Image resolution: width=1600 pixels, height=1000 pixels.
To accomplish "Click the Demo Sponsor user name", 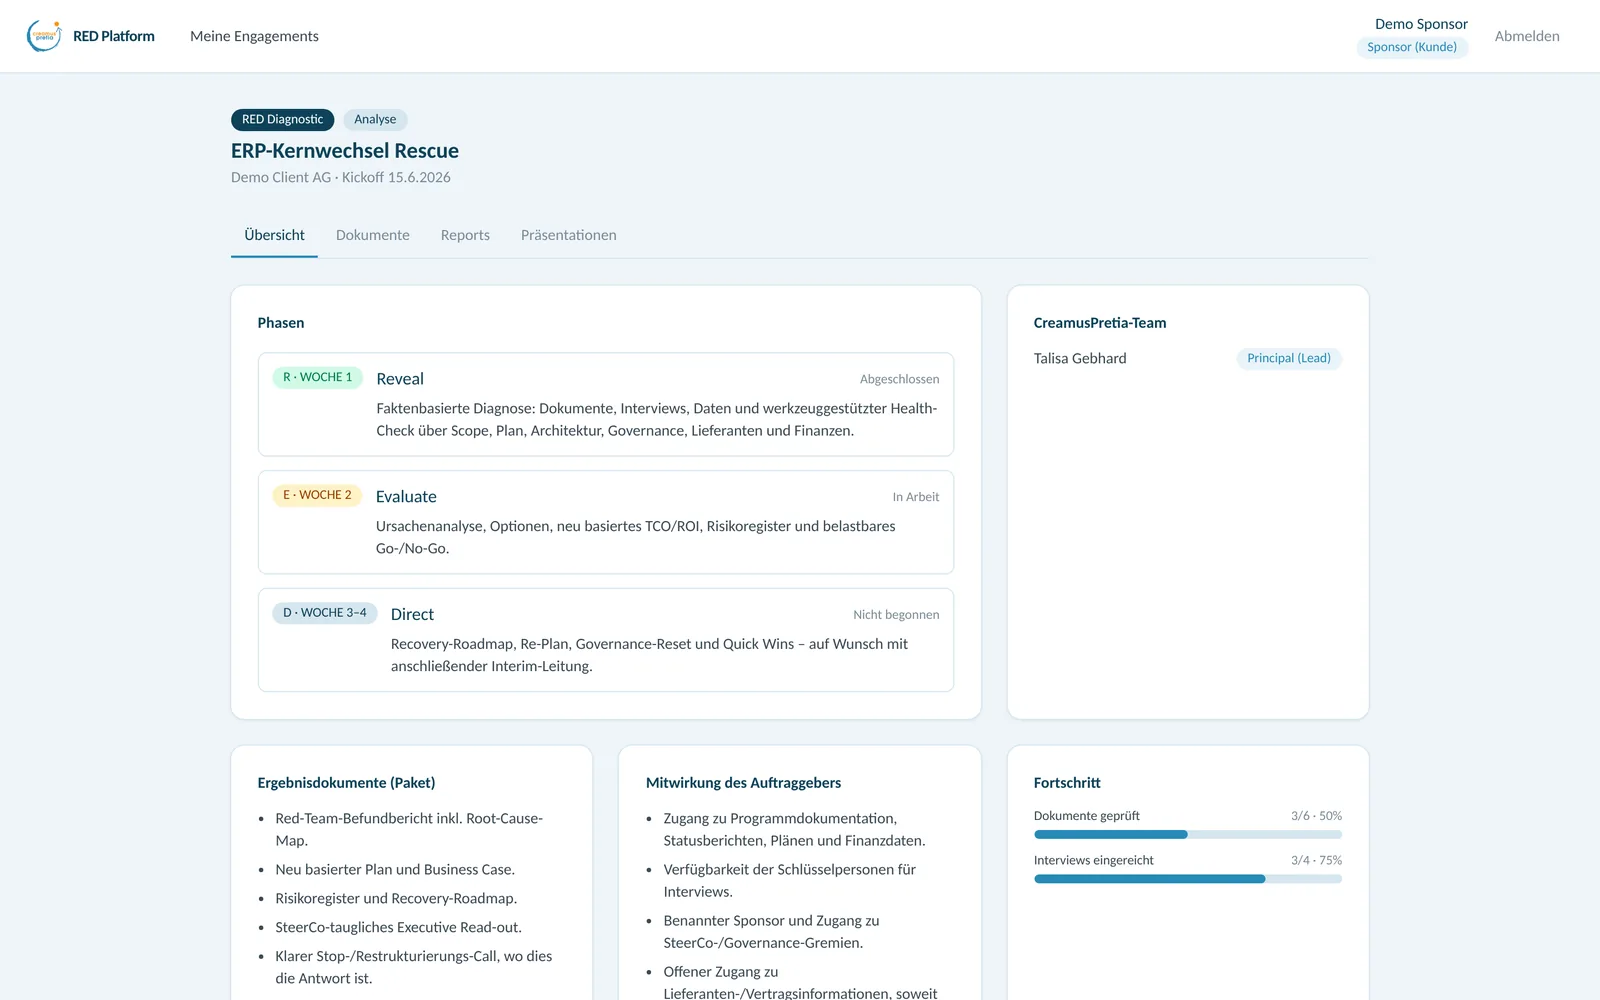I will click(1421, 24).
